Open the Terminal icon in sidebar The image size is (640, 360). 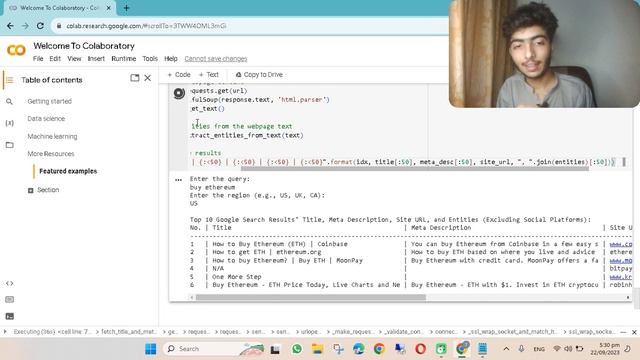(x=9, y=316)
